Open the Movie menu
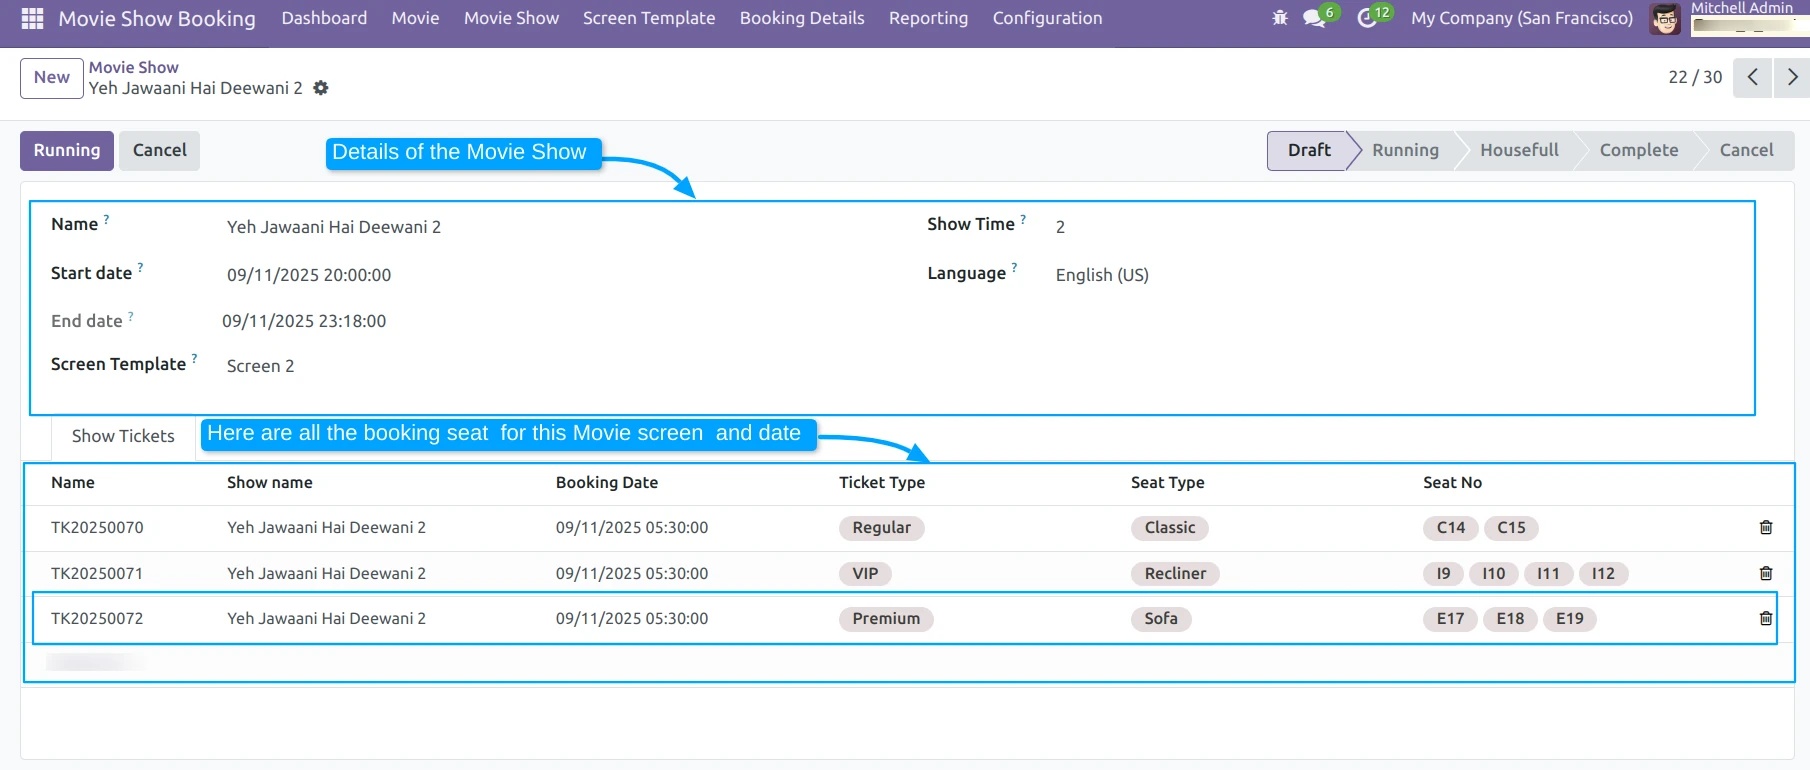The width and height of the screenshot is (1810, 770). click(x=415, y=18)
